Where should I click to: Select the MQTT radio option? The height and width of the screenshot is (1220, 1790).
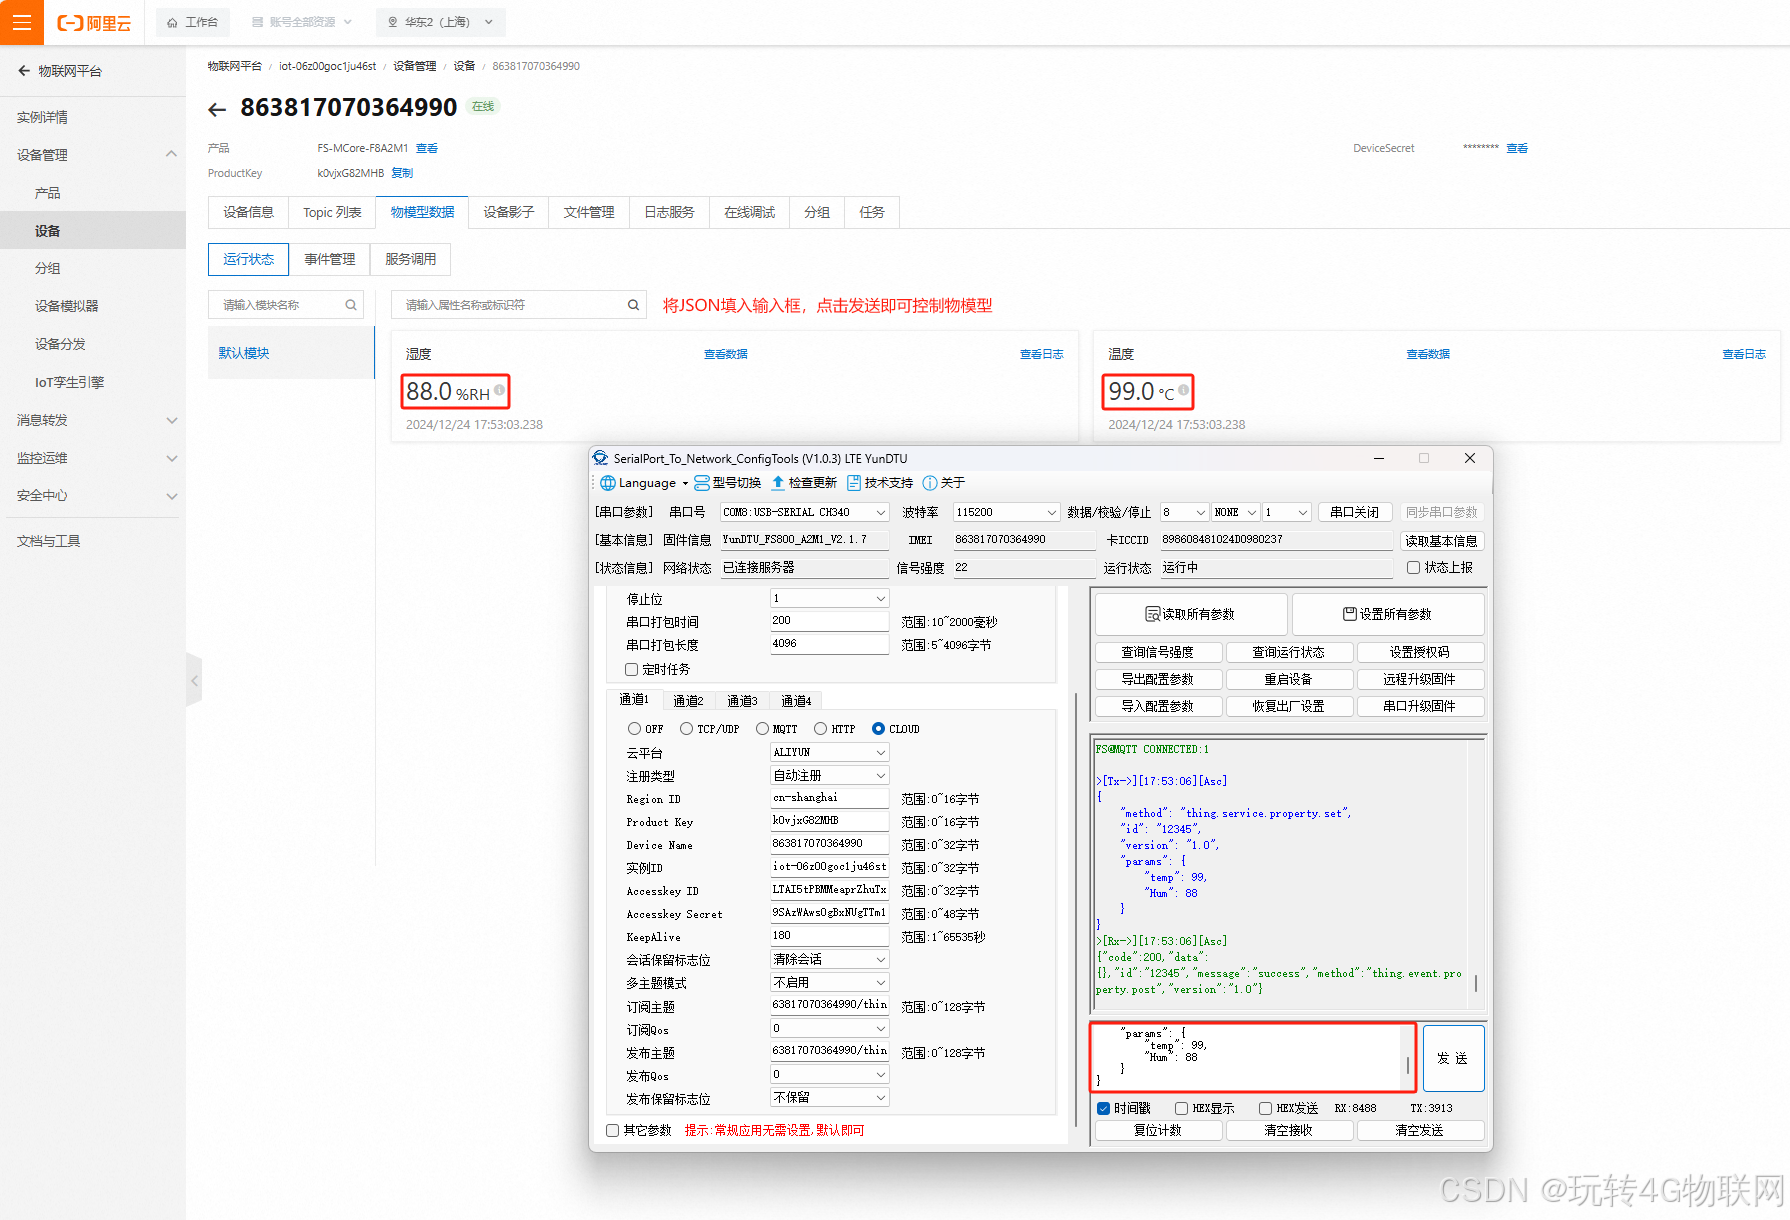click(762, 729)
